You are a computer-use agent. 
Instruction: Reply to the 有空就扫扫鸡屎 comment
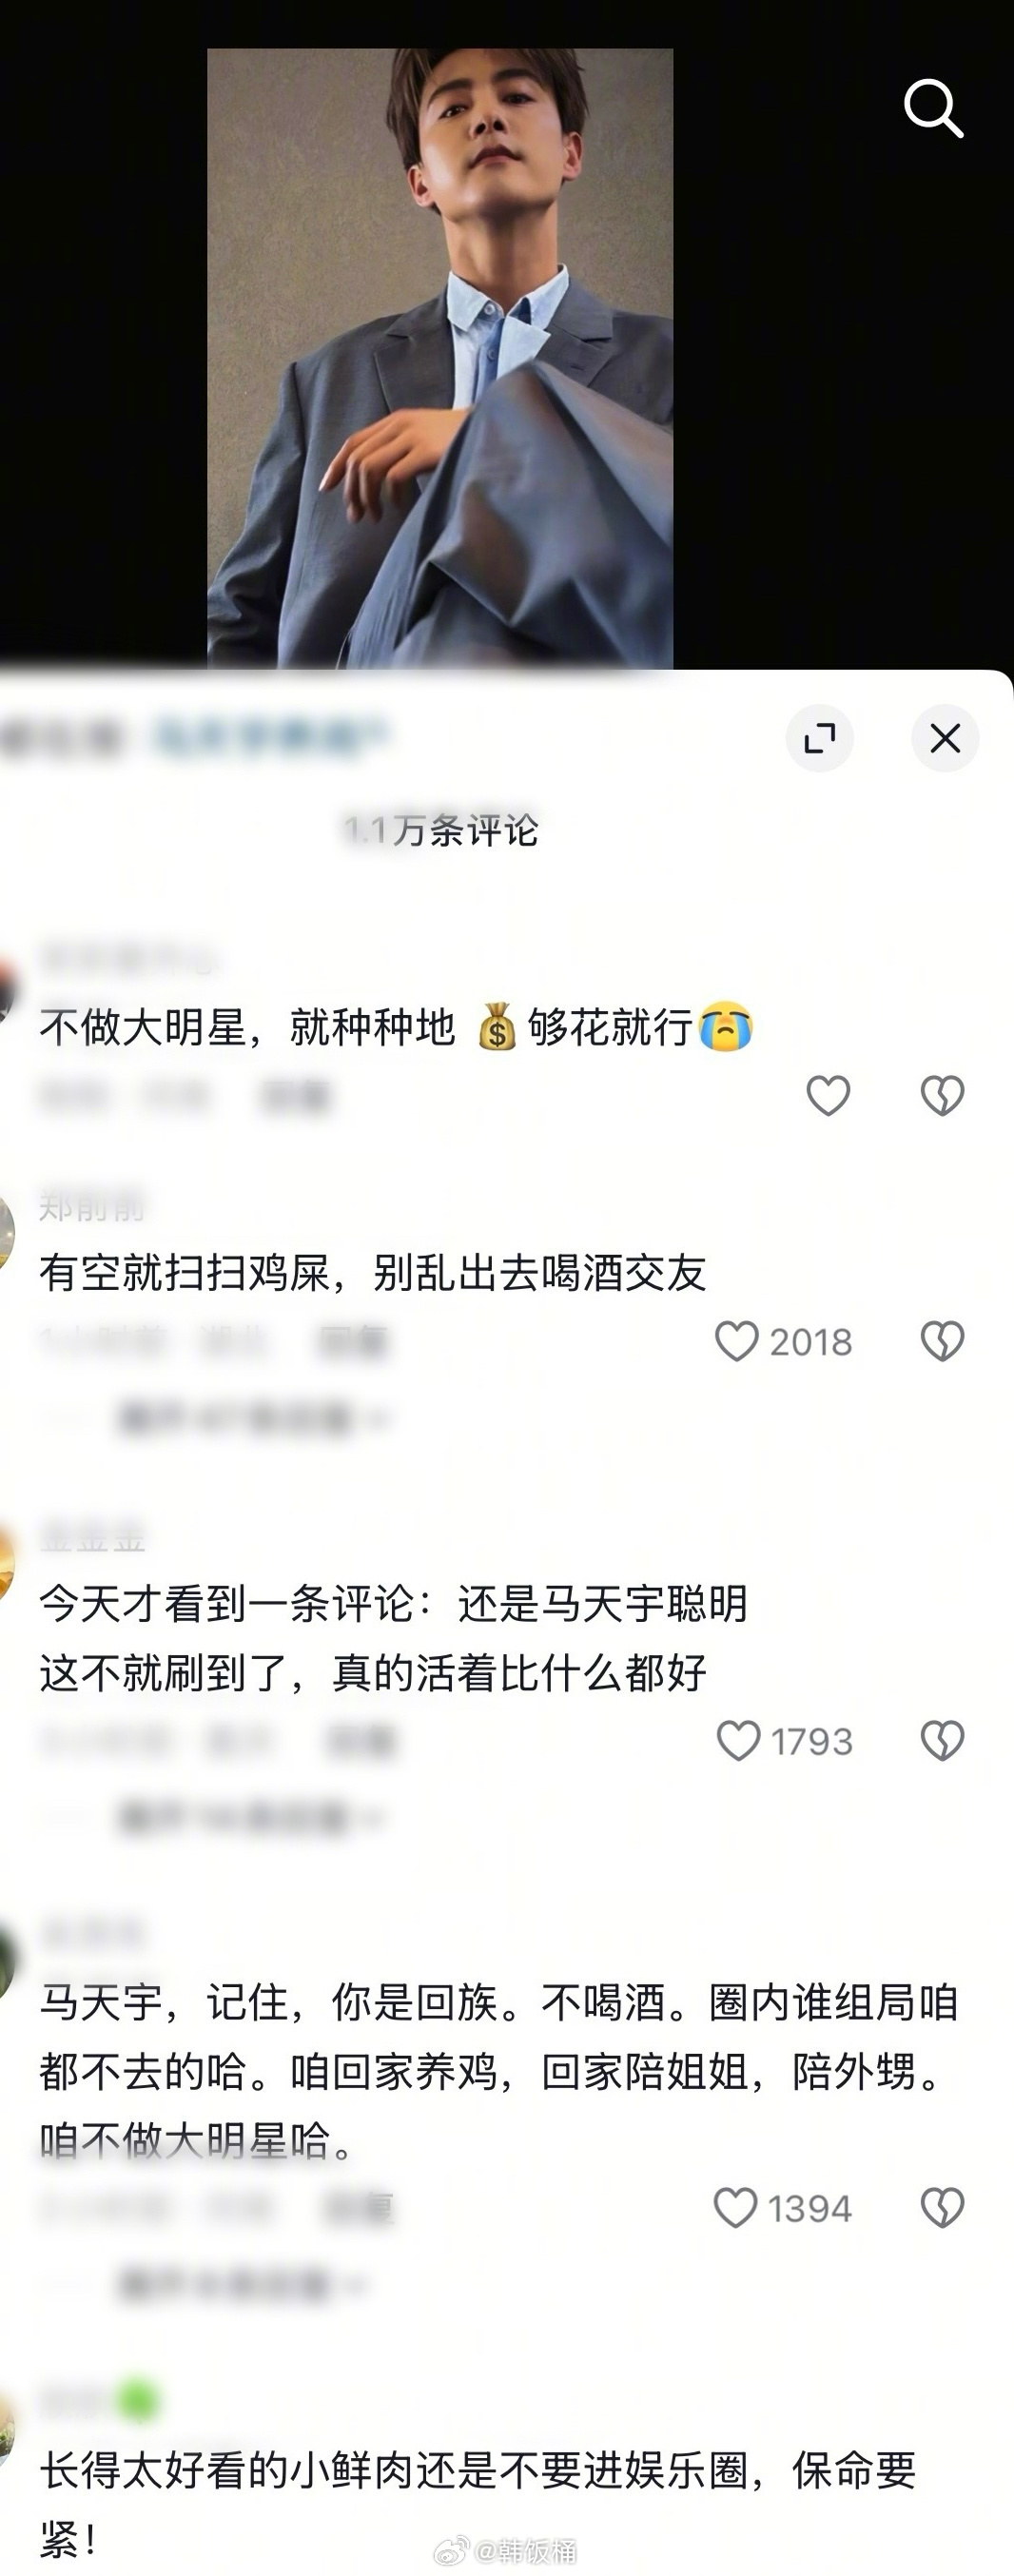click(352, 1342)
